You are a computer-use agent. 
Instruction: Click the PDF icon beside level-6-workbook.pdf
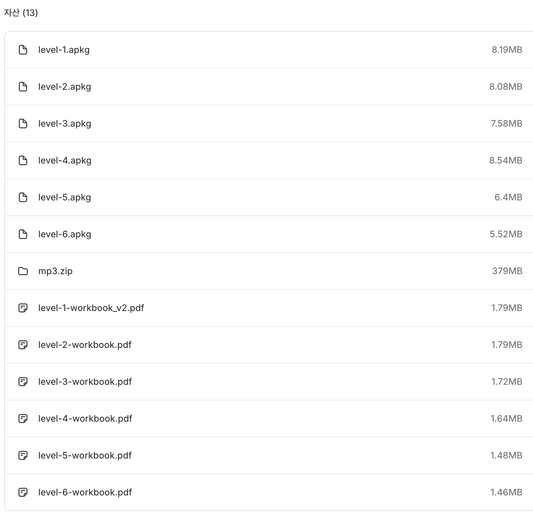coord(23,493)
